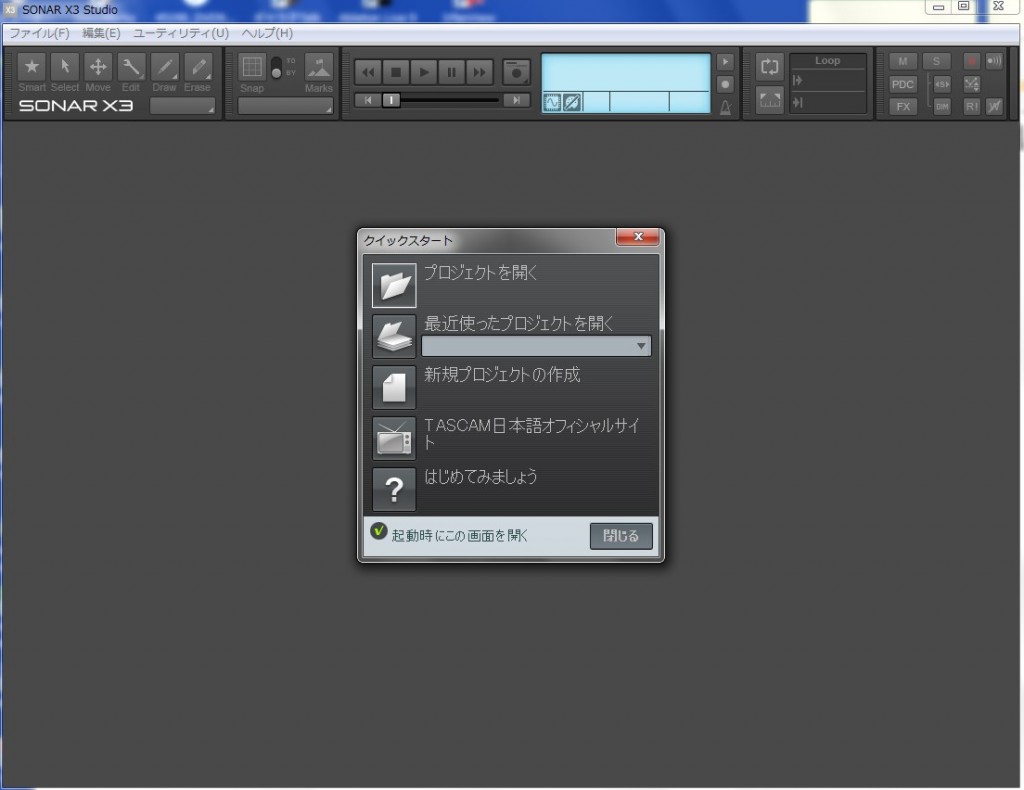The image size is (1024, 790).
Task: Arm the transport Record button
Action: coord(516,72)
